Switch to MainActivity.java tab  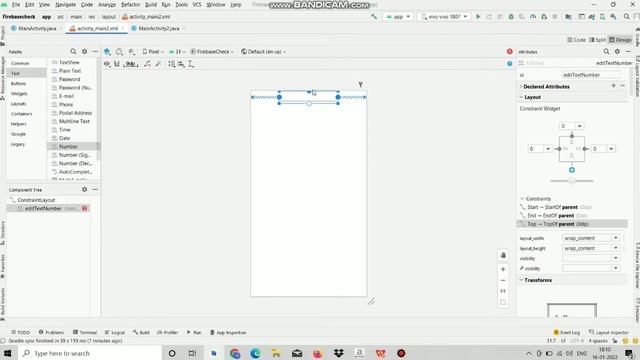coord(37,29)
